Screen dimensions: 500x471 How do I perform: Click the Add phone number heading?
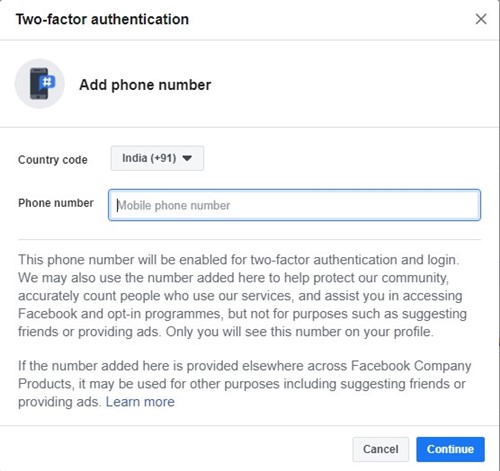click(x=145, y=85)
